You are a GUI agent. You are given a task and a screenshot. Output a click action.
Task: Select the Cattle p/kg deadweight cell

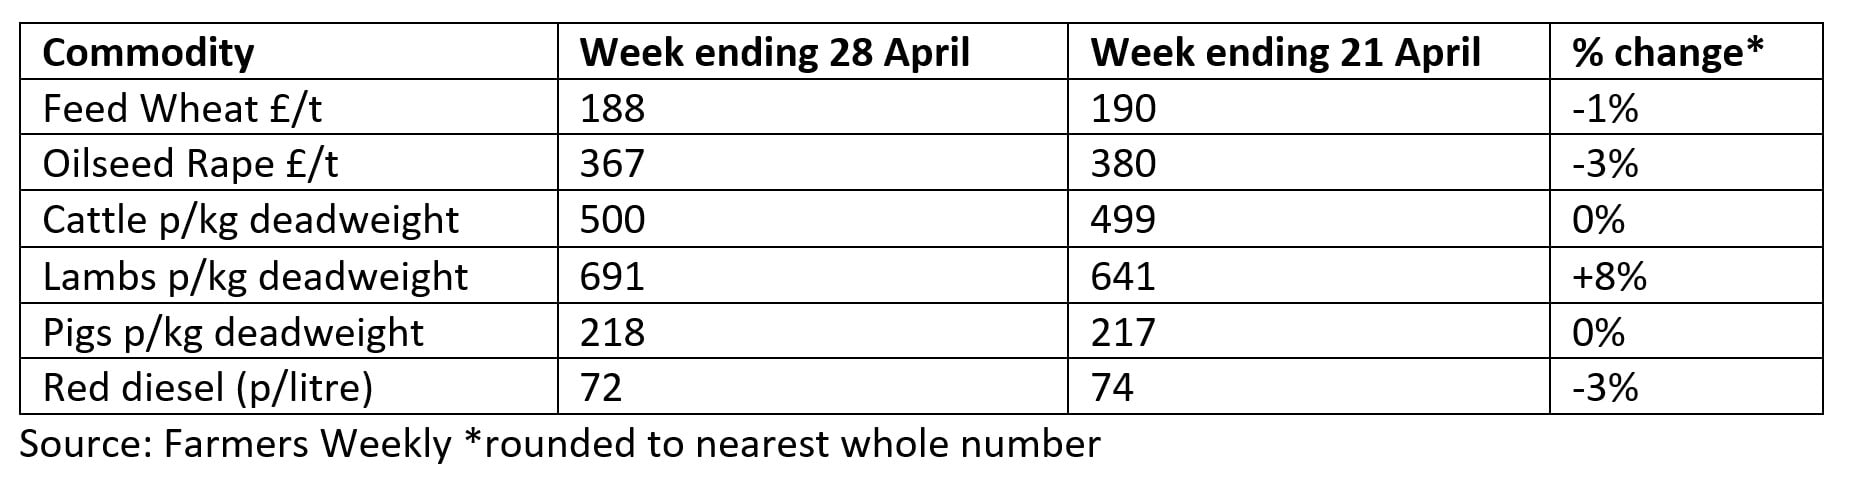point(250,220)
